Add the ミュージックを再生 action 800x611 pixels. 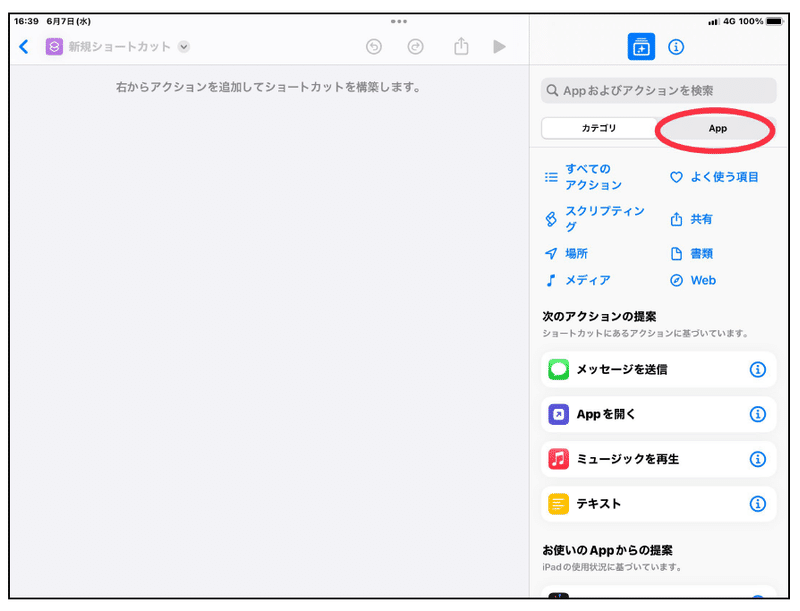point(659,459)
